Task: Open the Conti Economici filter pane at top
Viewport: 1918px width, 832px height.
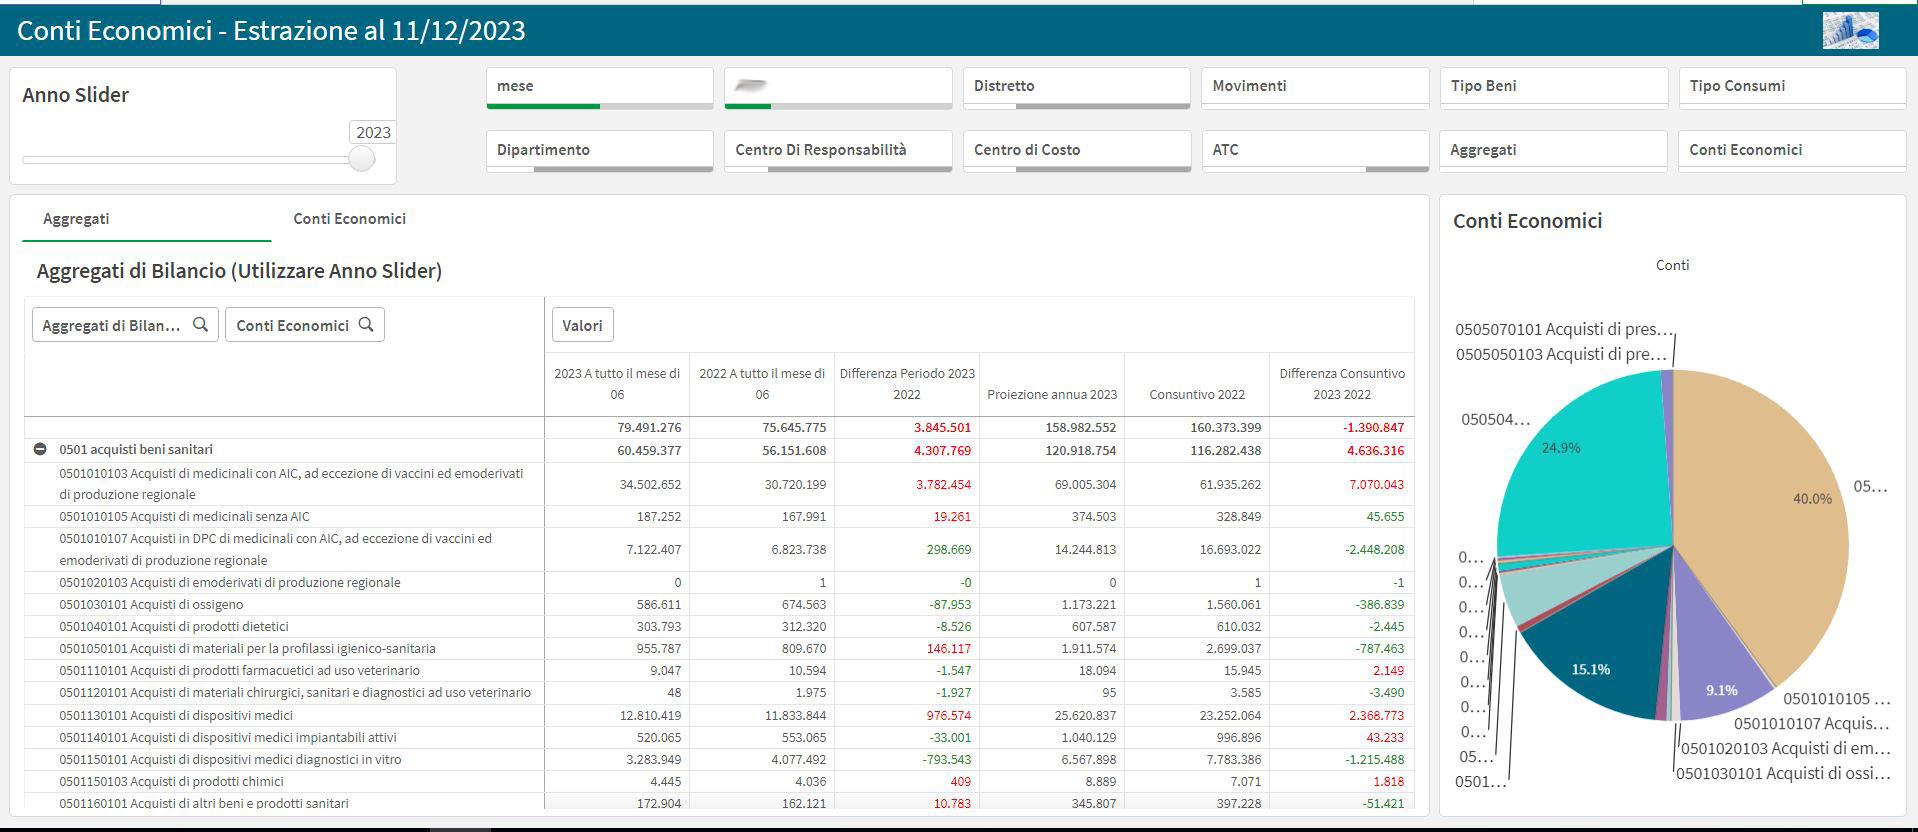Action: pos(1792,151)
